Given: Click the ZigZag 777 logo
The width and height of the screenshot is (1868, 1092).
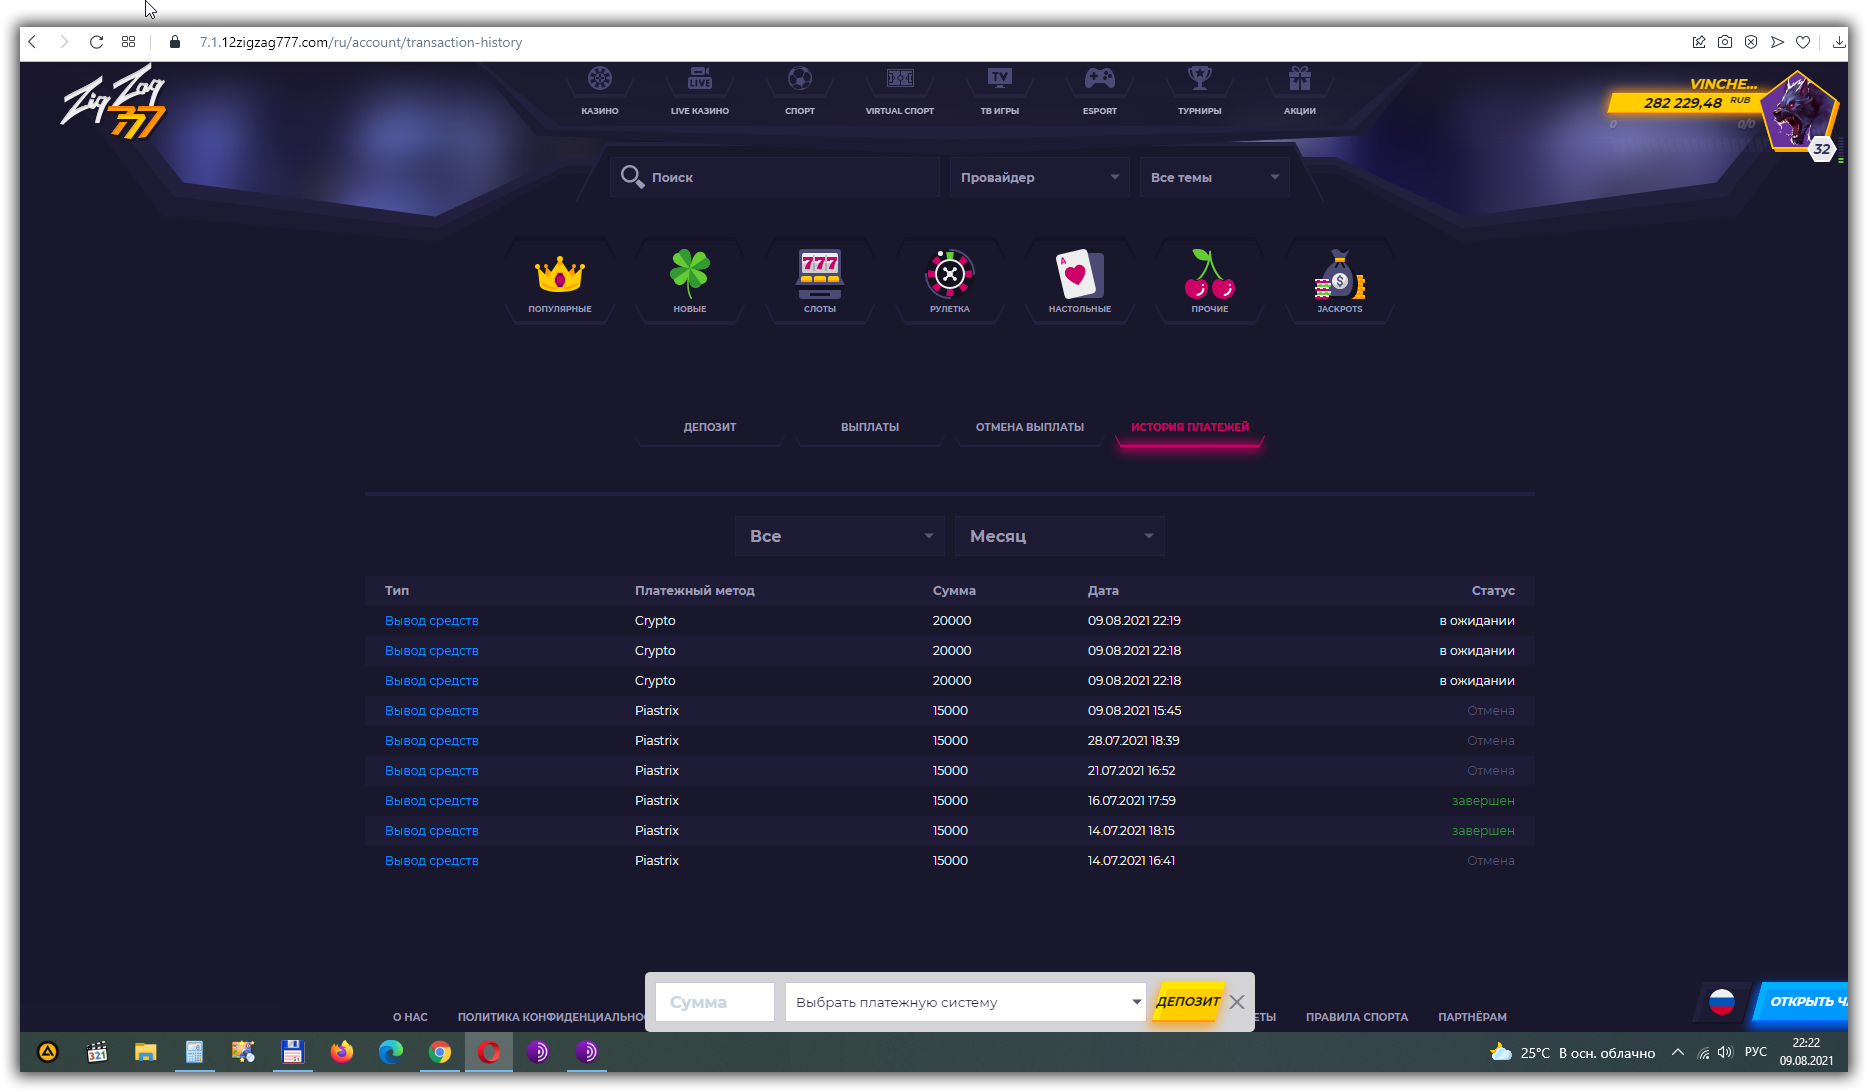Looking at the screenshot, I should tap(113, 101).
